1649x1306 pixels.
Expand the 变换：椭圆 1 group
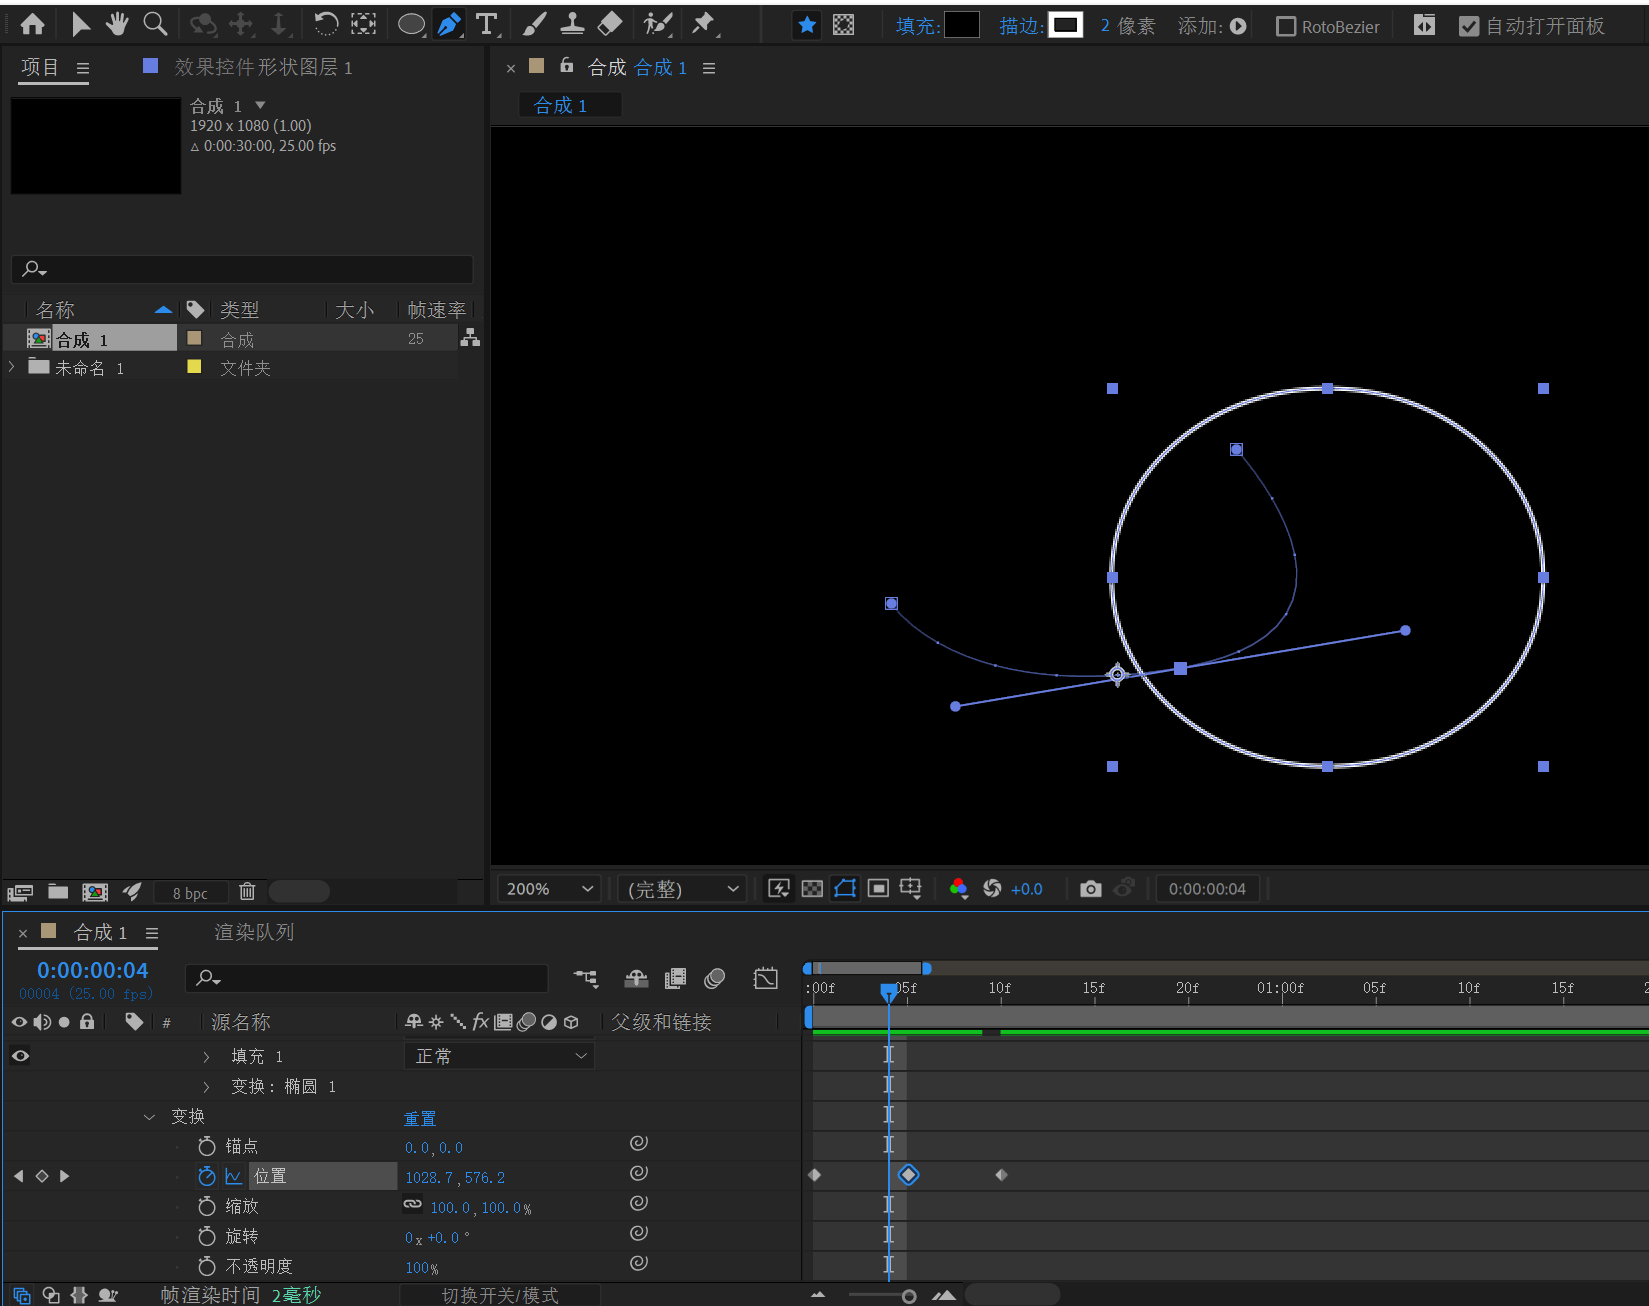(206, 1086)
